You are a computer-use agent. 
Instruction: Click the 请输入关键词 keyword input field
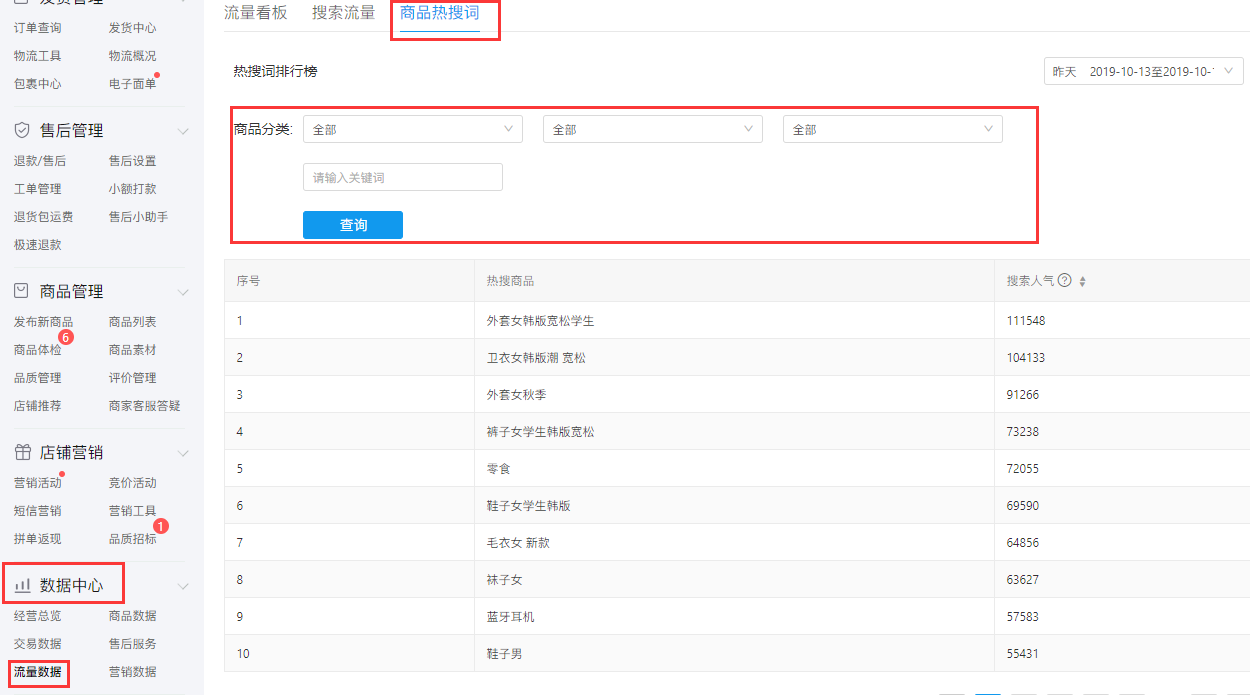point(402,177)
